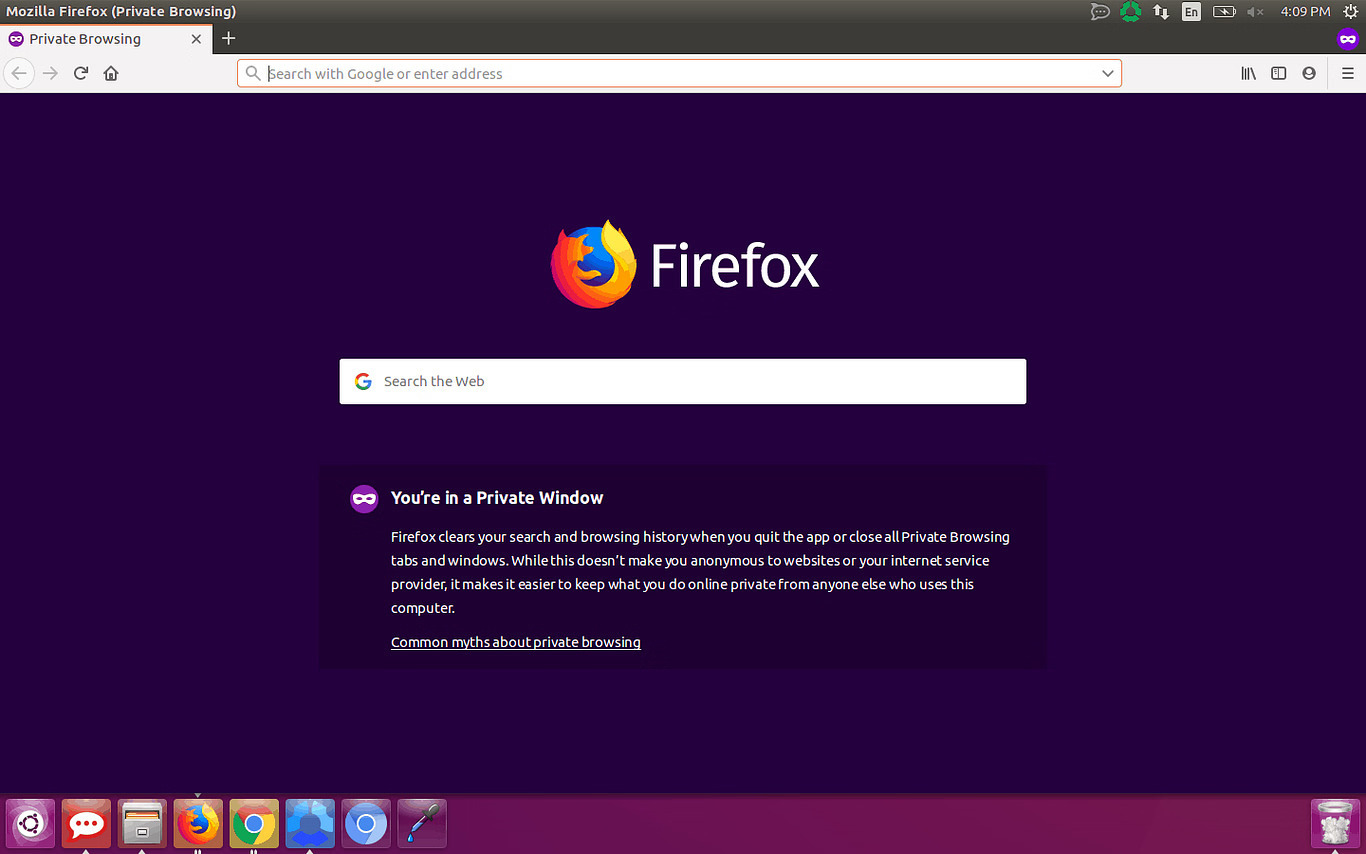
Task: Open Common myths about private browsing
Action: [515, 642]
